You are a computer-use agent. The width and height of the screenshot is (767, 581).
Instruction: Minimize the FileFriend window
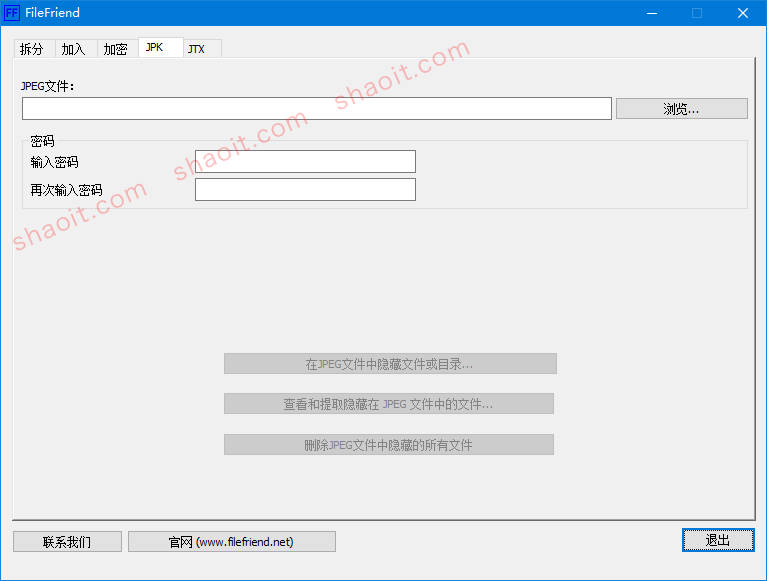(x=652, y=13)
